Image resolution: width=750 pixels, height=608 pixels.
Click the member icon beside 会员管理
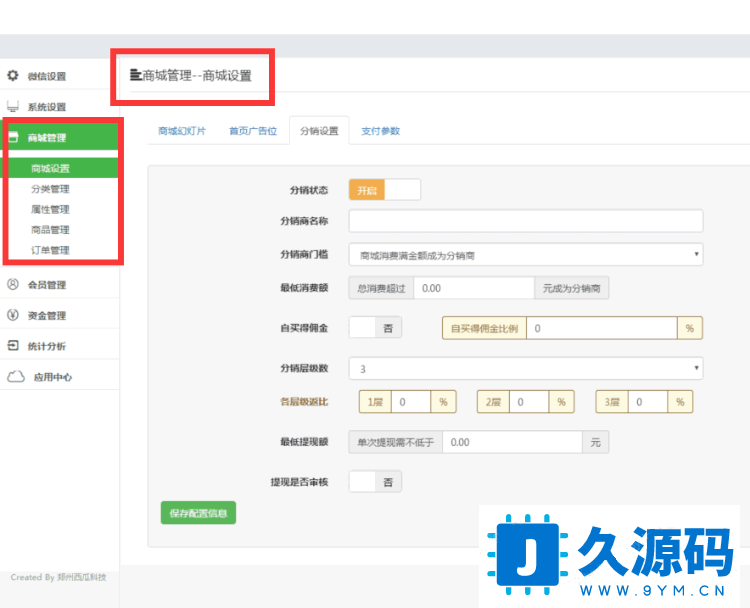tap(13, 285)
